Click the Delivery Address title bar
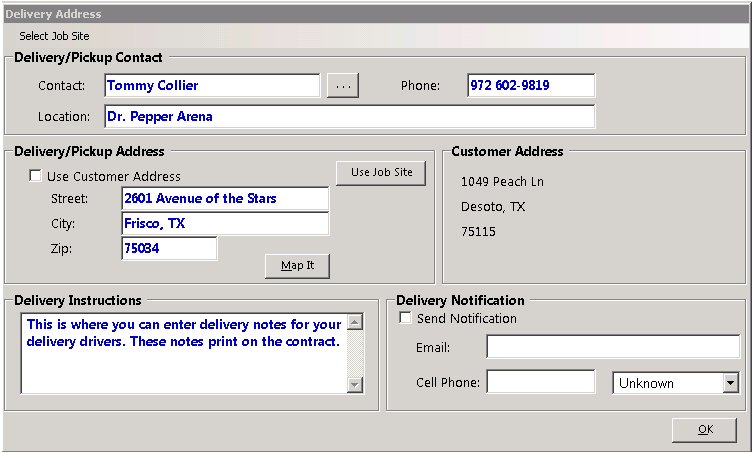Viewport: 756px width, 453px height. pos(378,14)
